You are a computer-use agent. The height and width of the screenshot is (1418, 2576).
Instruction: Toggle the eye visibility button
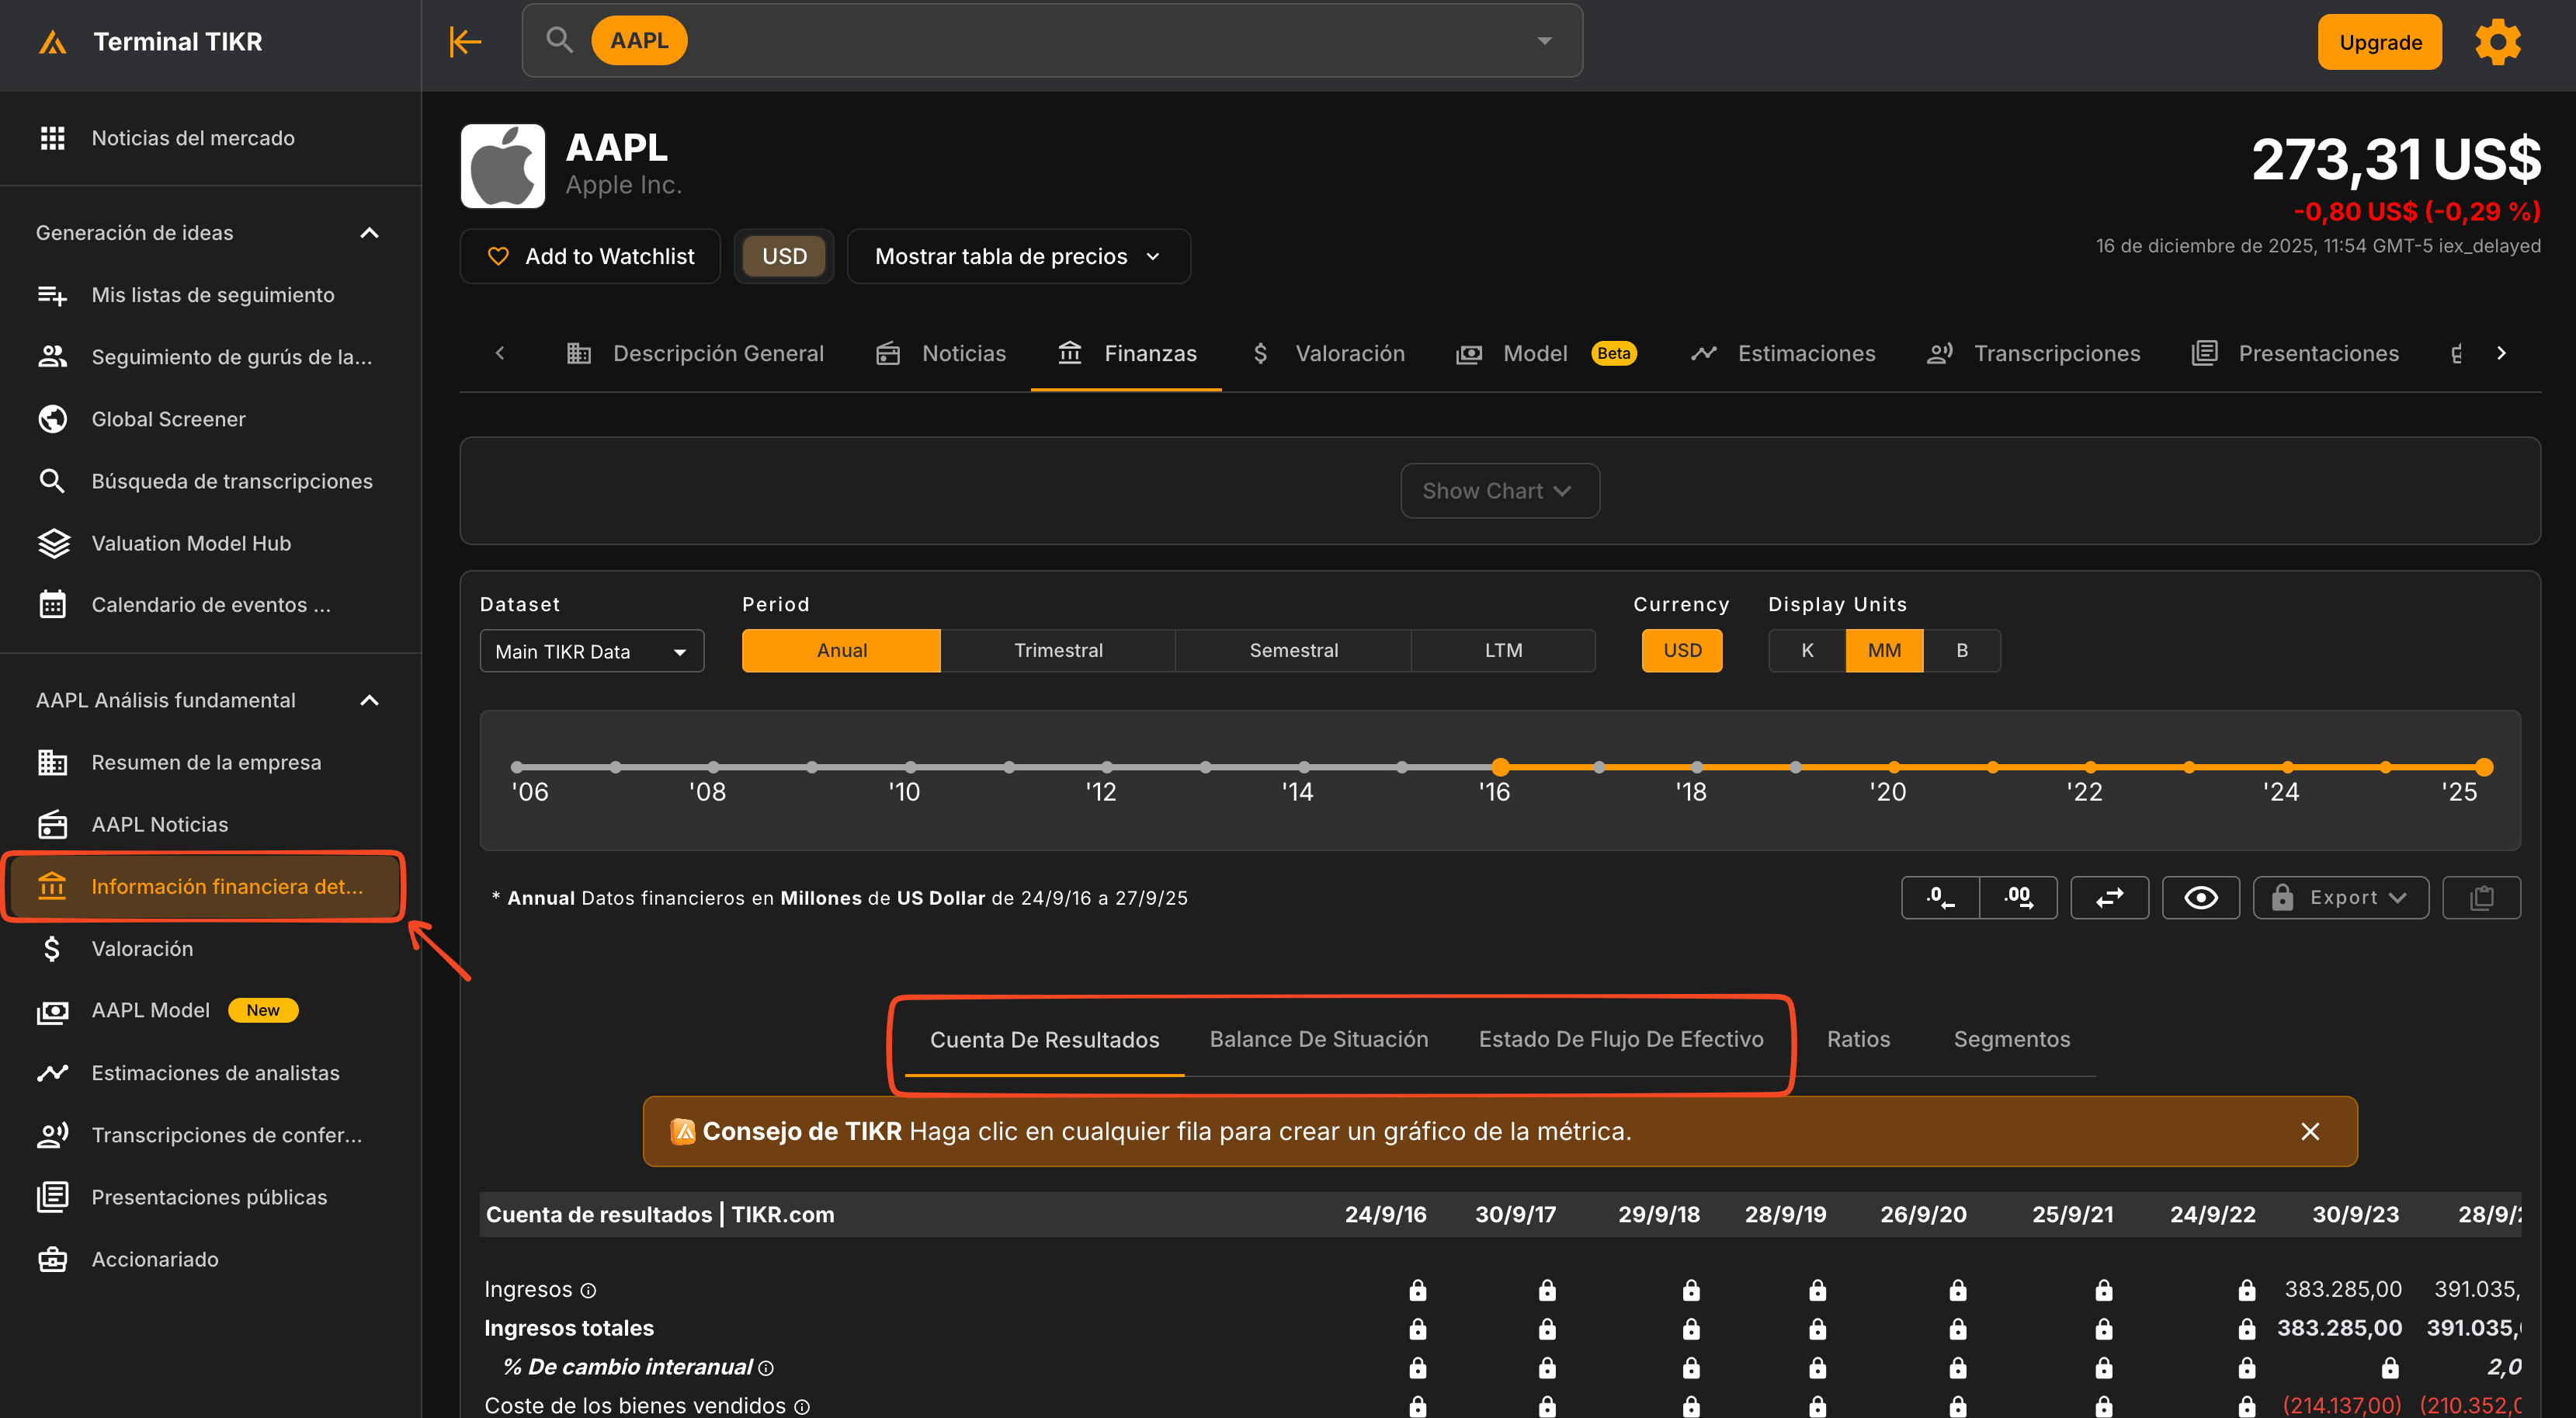[x=2200, y=897]
